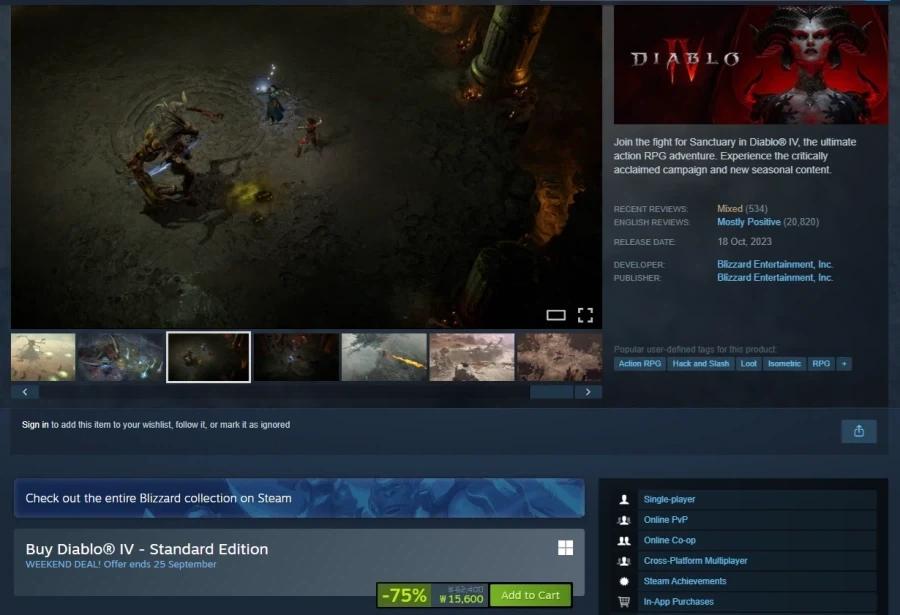
Task: Open the Steam Achievements link
Action: point(685,581)
